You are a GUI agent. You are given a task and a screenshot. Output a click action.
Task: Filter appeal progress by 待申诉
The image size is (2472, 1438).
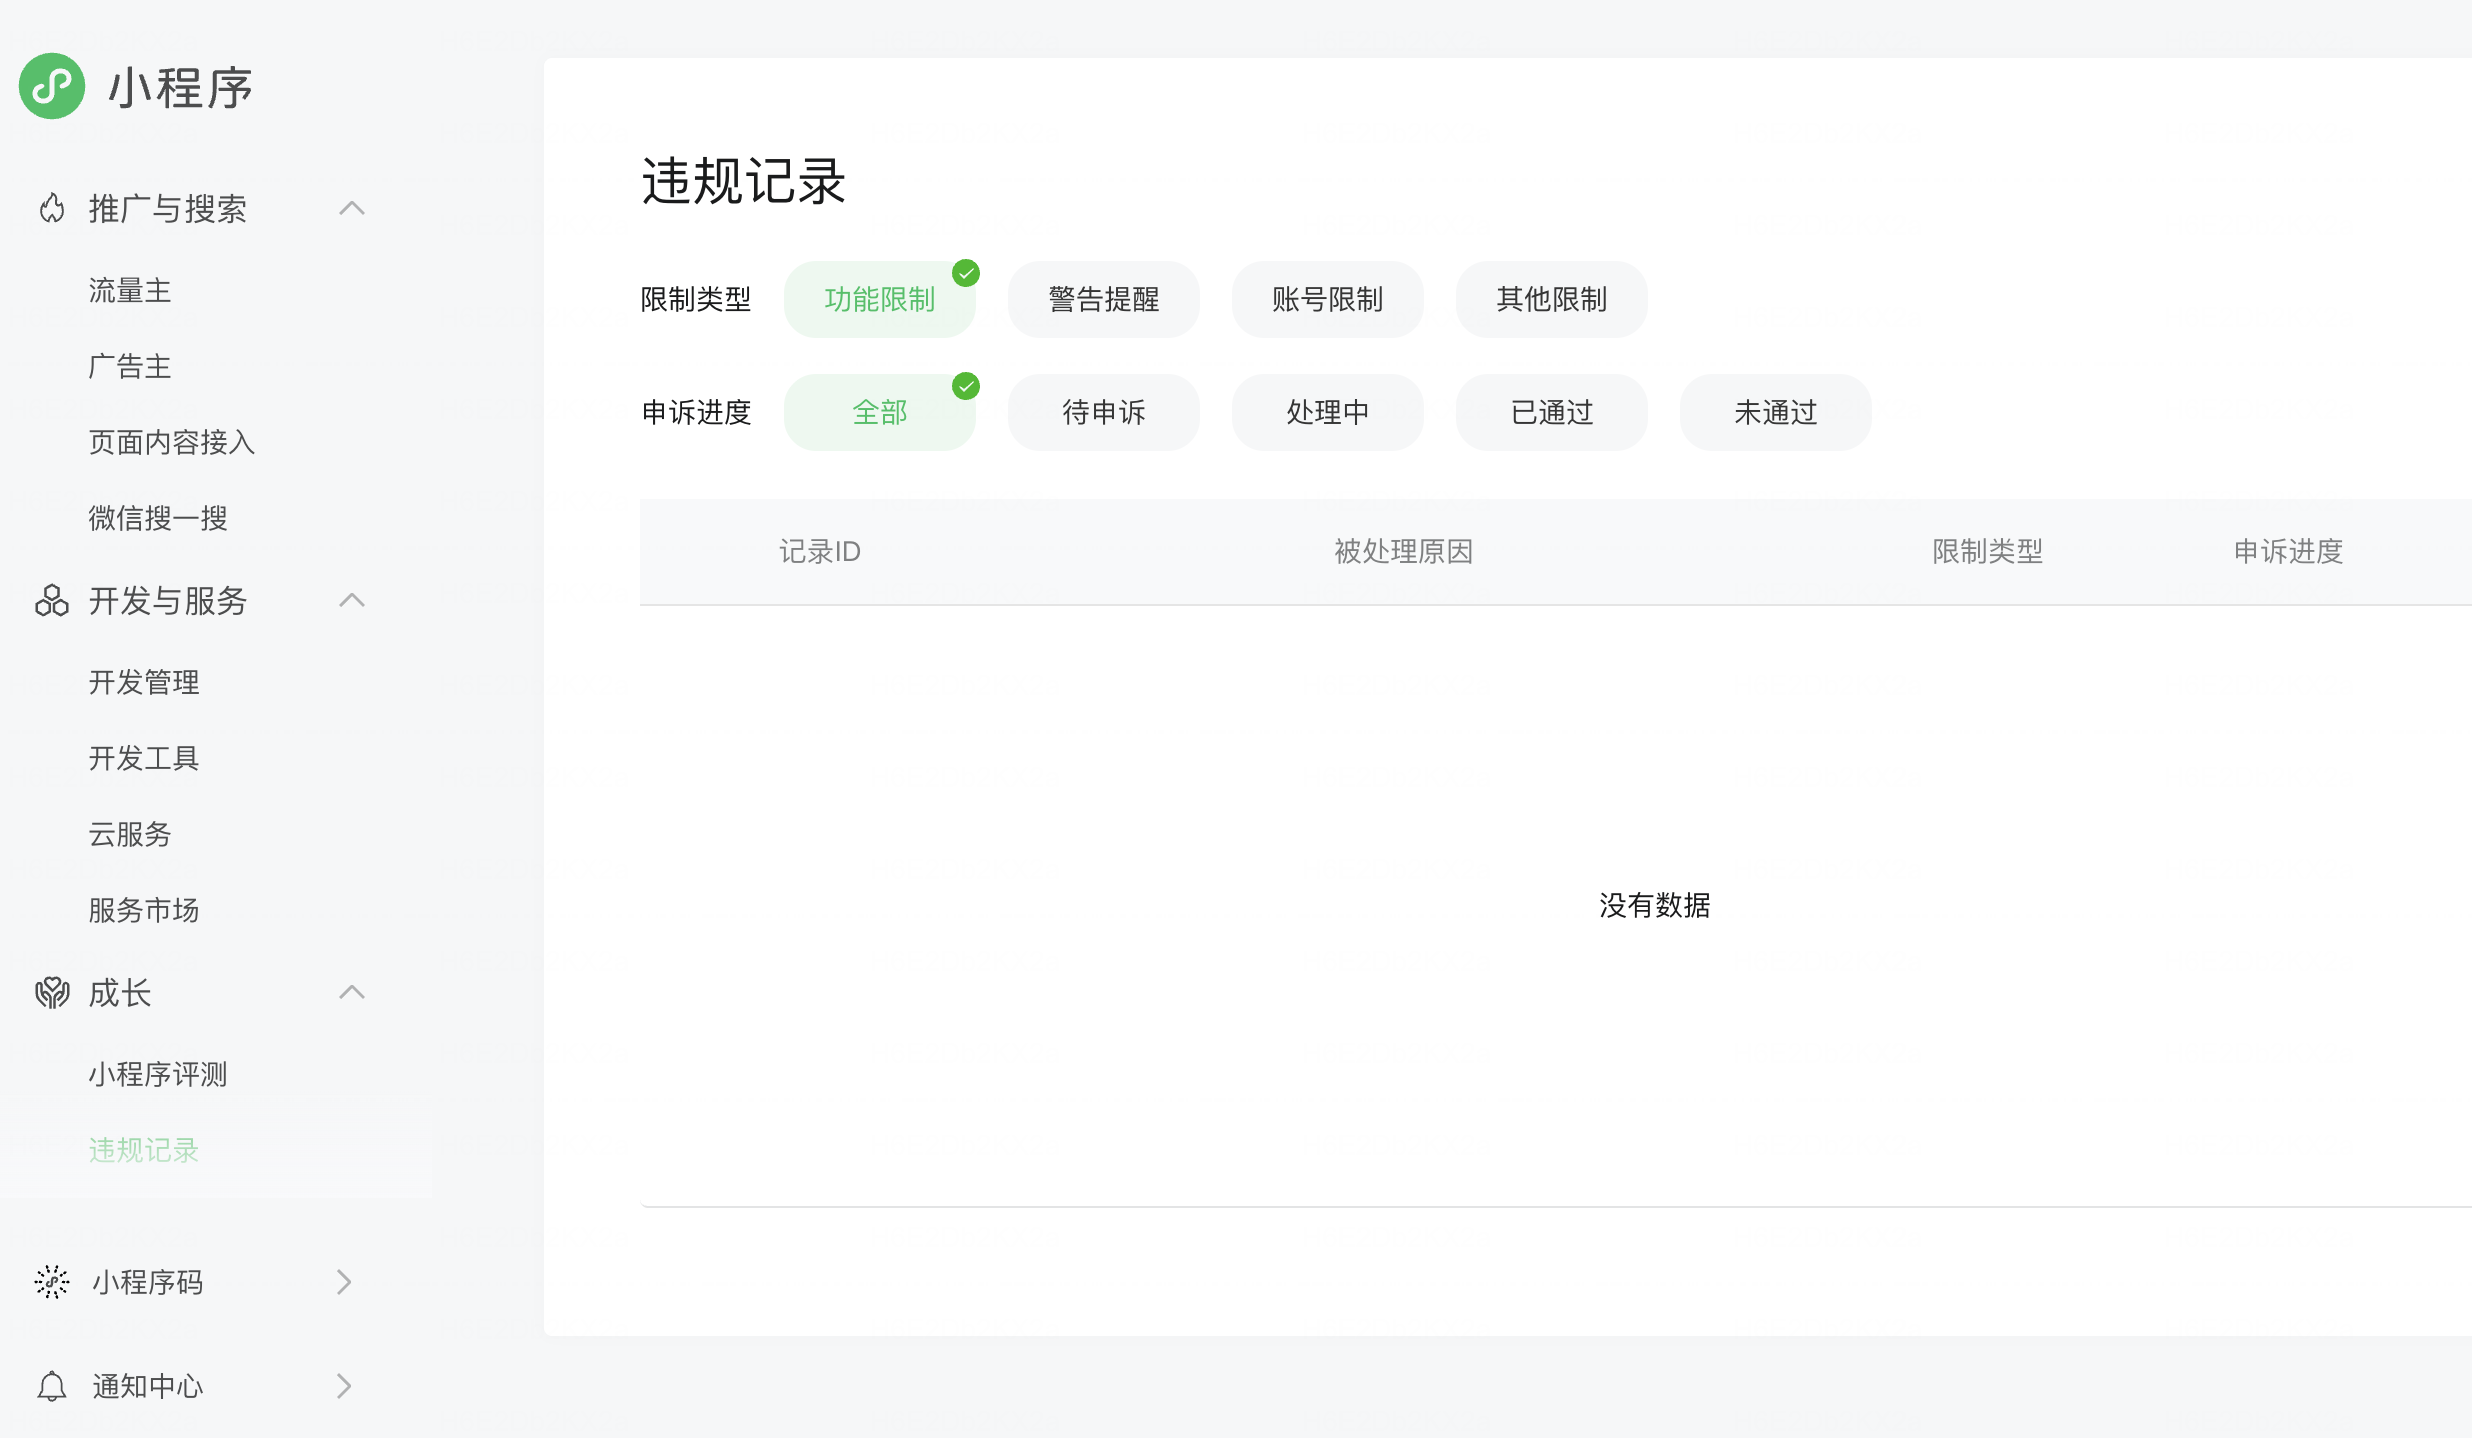[1103, 412]
